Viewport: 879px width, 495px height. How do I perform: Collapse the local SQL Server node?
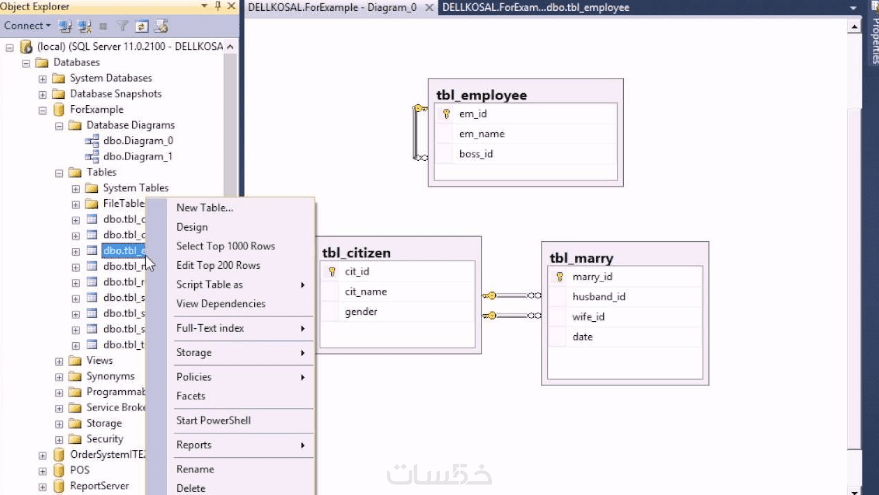pyautogui.click(x=10, y=48)
